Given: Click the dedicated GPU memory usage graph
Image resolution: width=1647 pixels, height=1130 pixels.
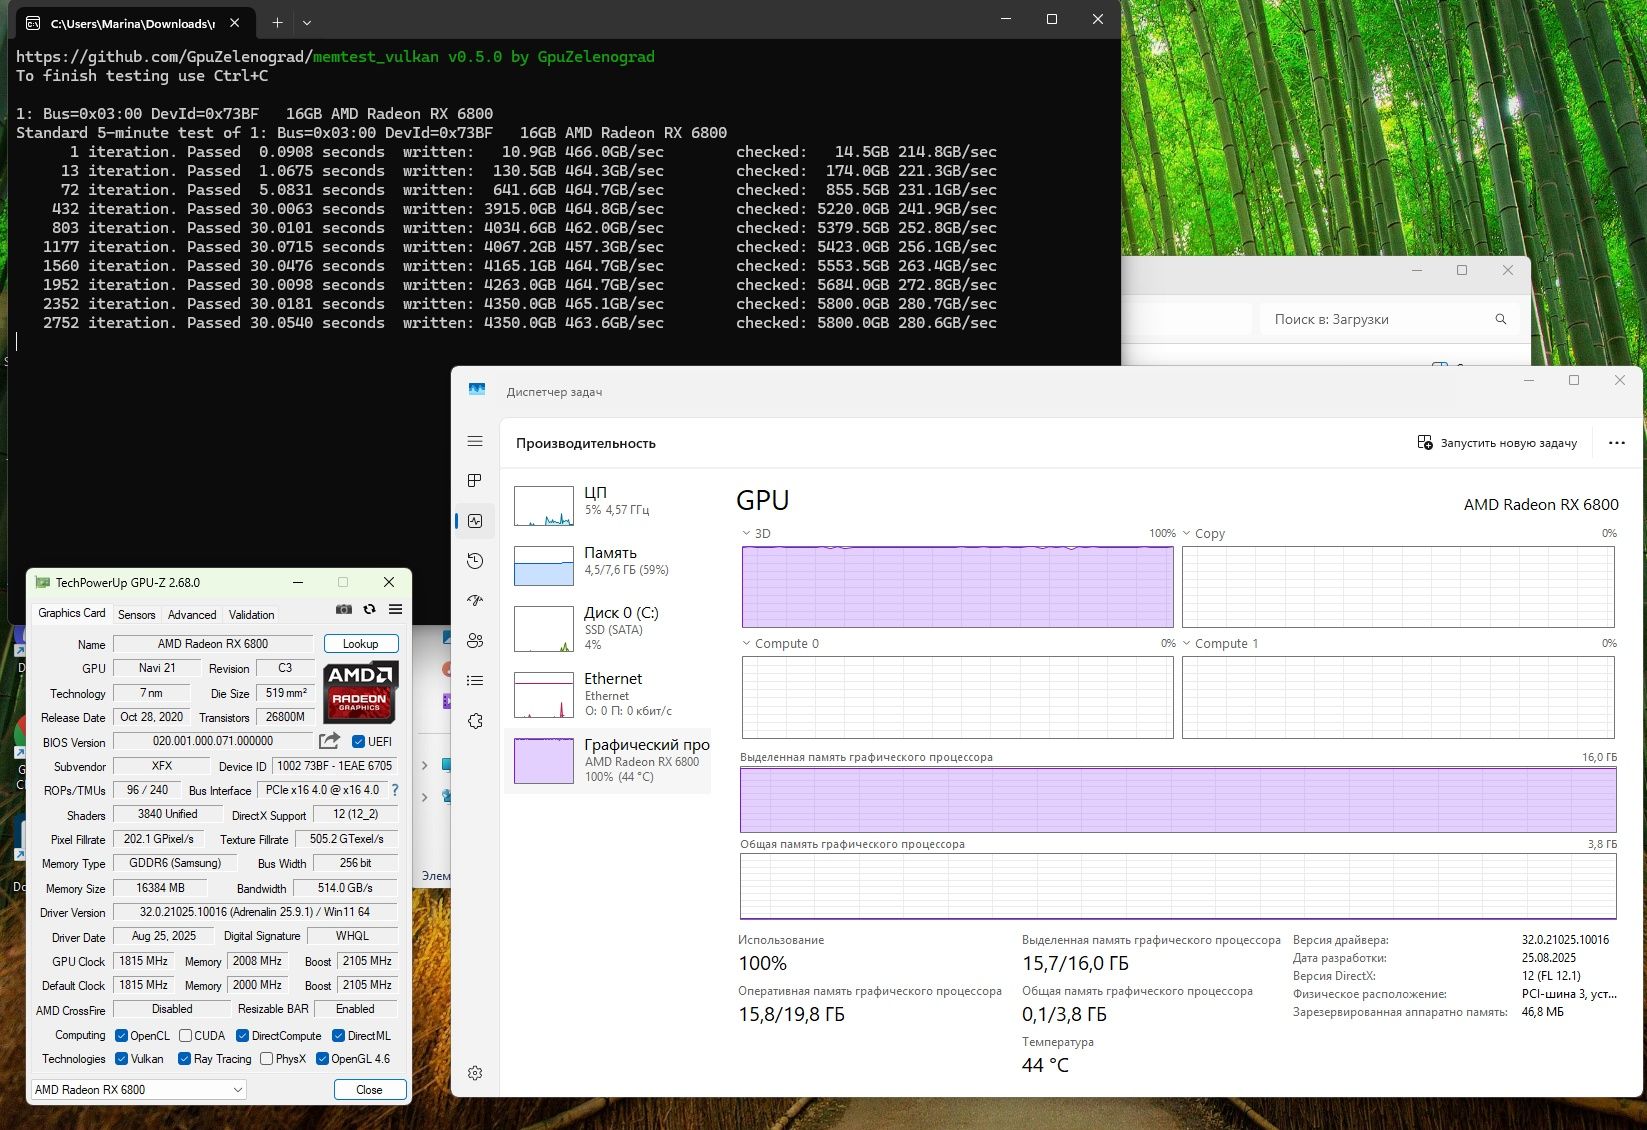Looking at the screenshot, I should click(x=1178, y=800).
